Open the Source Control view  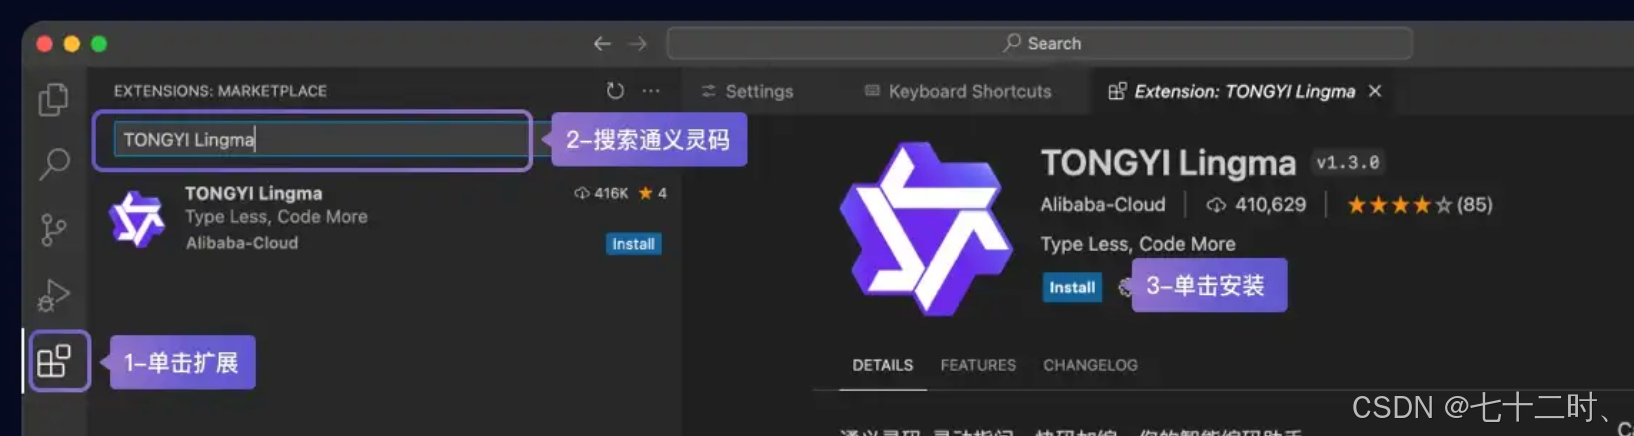point(53,230)
